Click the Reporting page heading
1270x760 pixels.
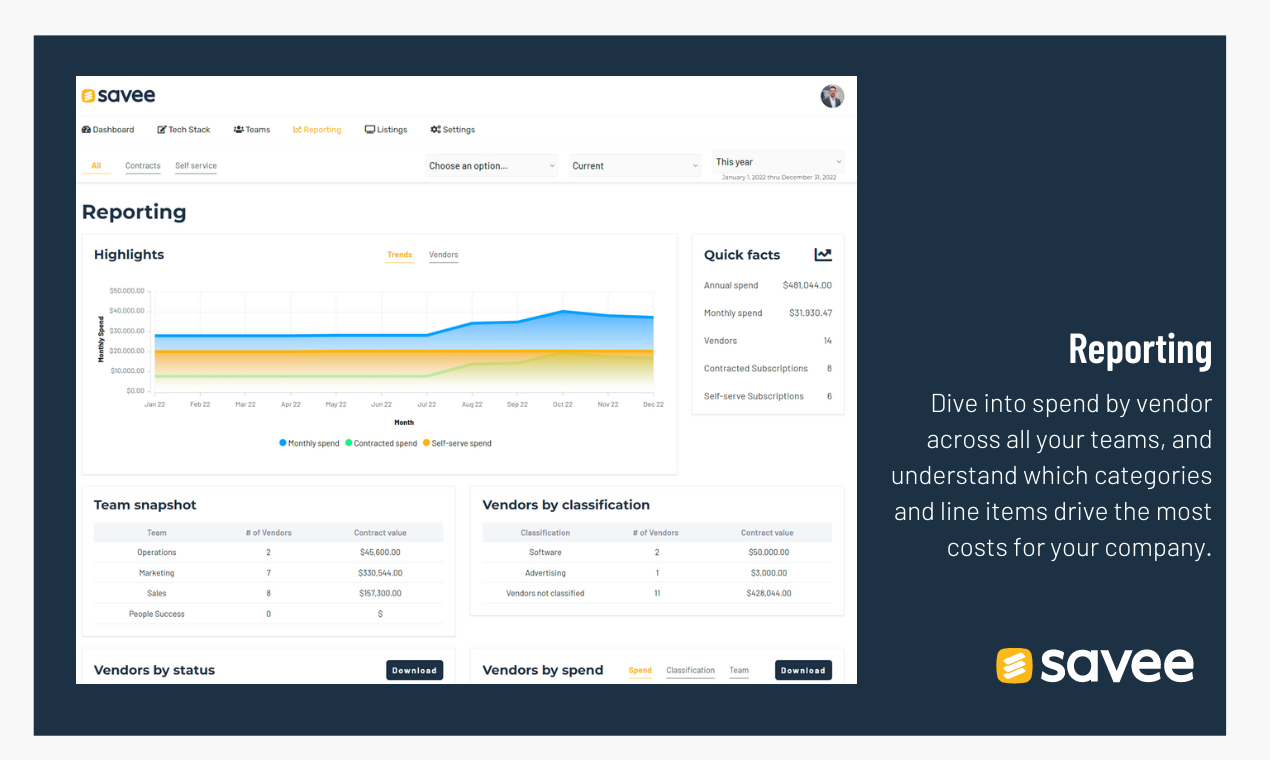pos(134,212)
